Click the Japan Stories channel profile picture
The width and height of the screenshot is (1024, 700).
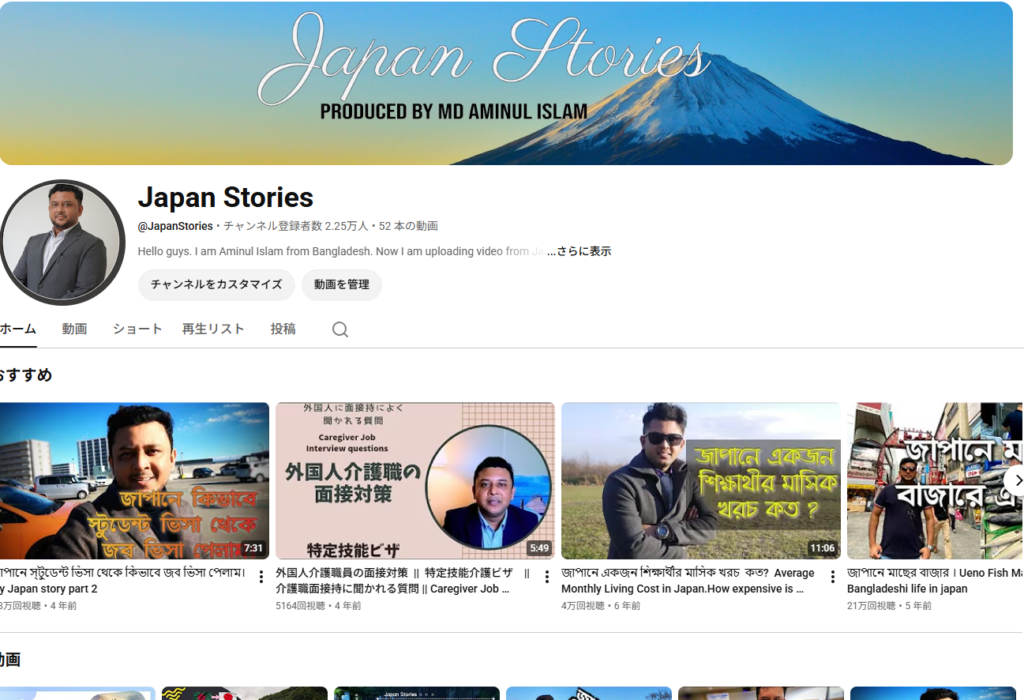click(63, 242)
